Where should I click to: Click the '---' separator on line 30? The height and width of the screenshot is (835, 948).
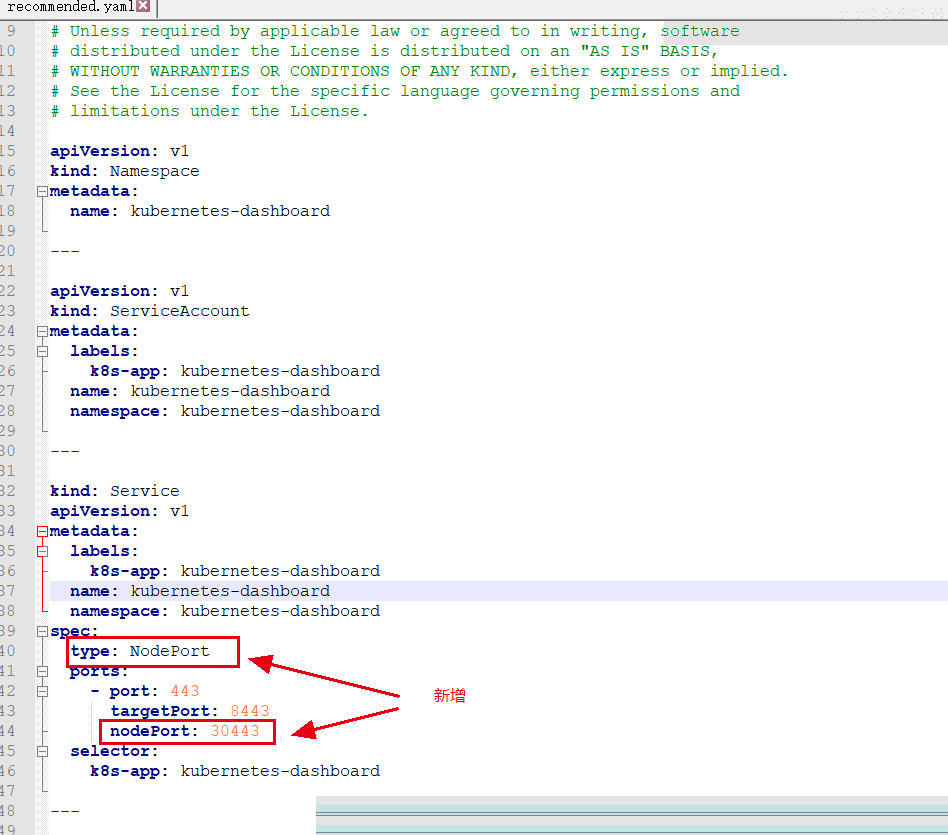(x=65, y=451)
